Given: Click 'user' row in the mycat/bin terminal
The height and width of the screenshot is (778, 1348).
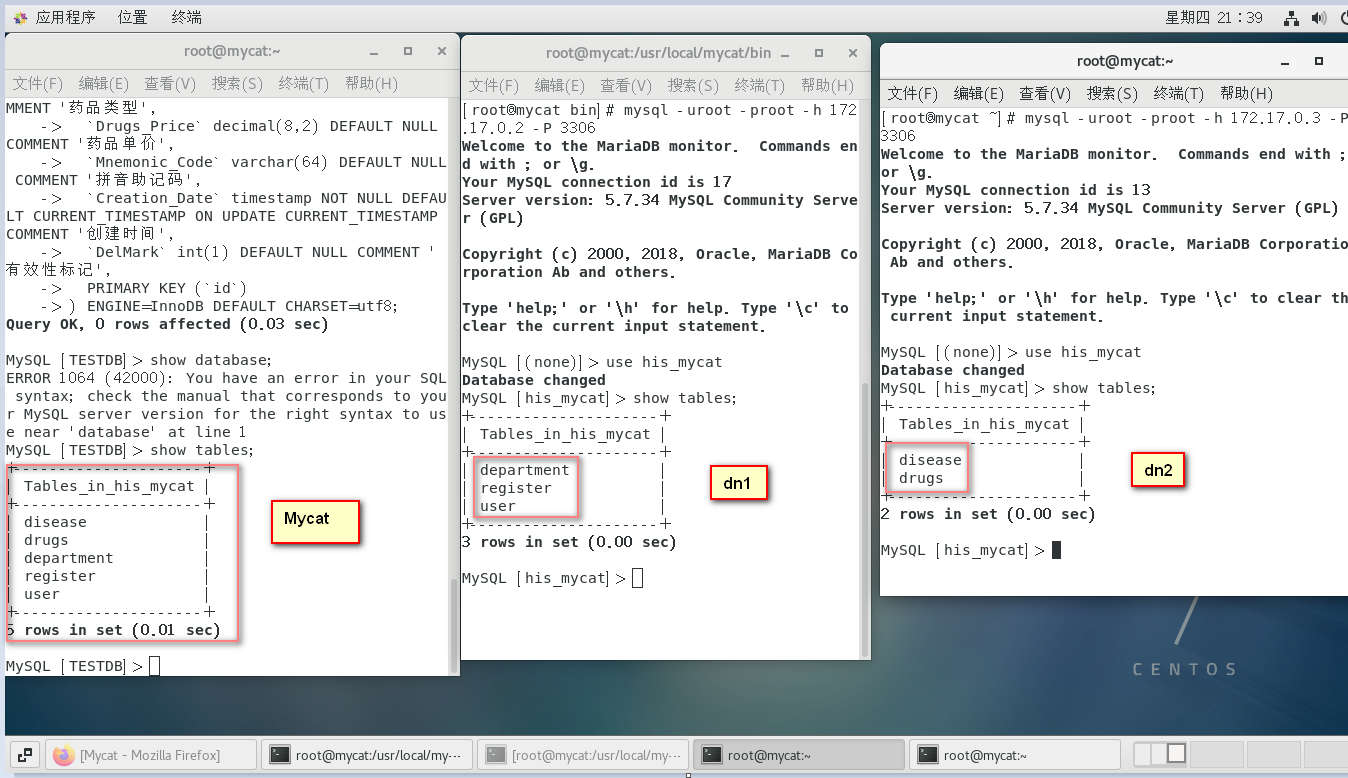Looking at the screenshot, I should coord(498,506).
